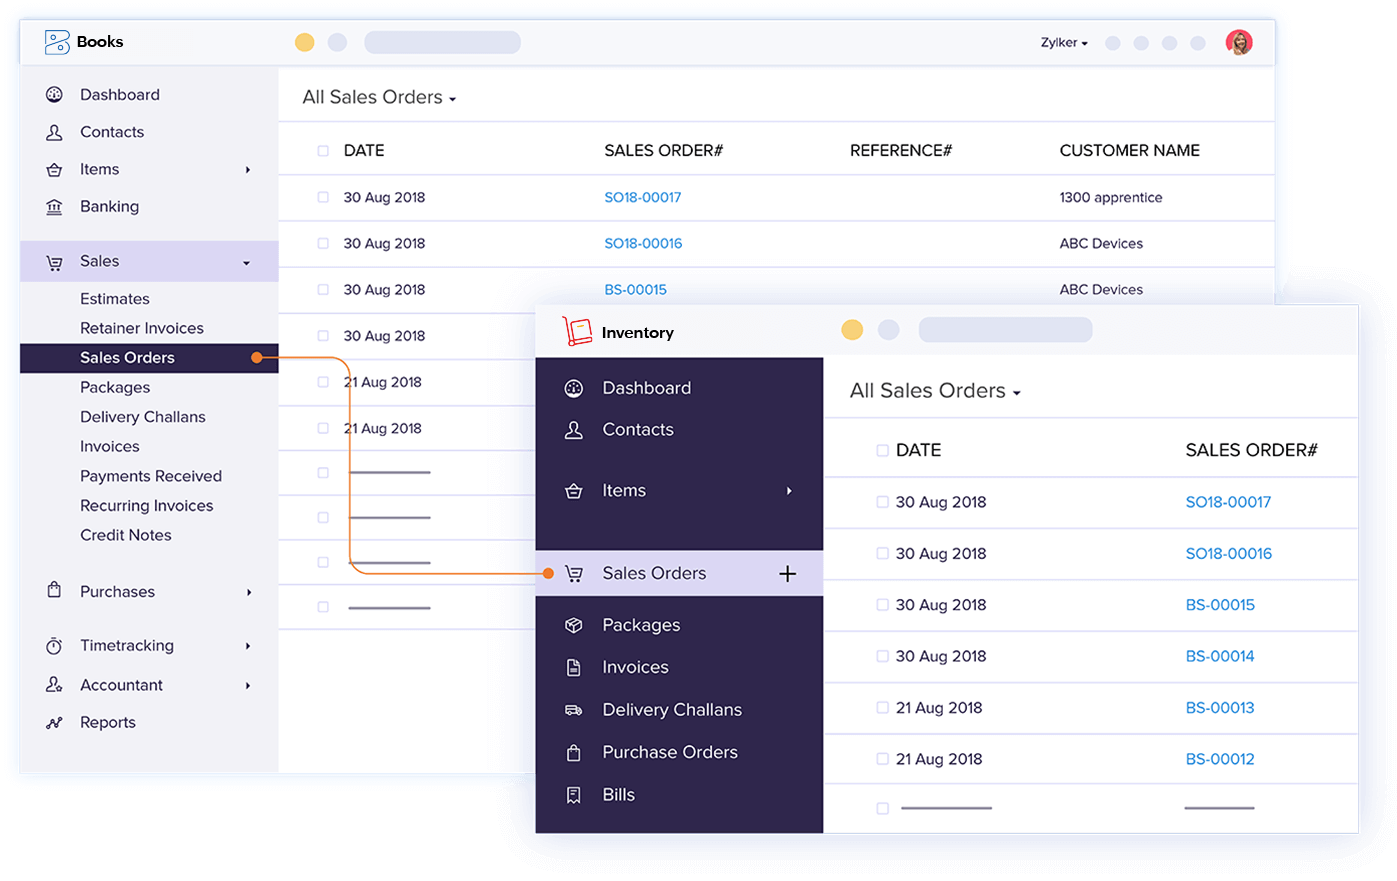Open BS-00014 link in Inventory table
This screenshot has height=881, width=1397.
coord(1220,656)
